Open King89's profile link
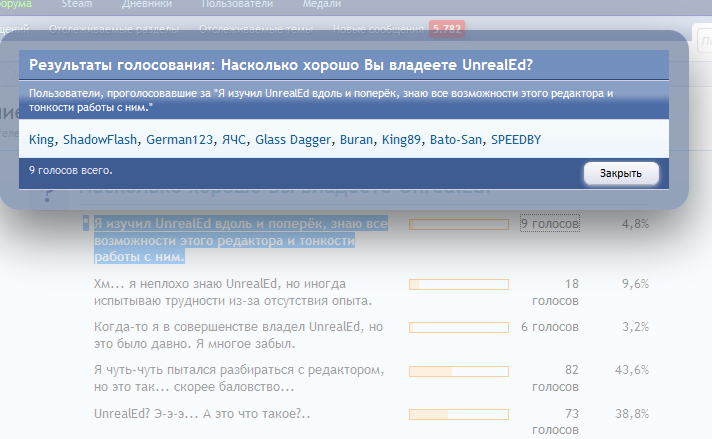Viewport: 712px width, 439px height. click(x=401, y=140)
